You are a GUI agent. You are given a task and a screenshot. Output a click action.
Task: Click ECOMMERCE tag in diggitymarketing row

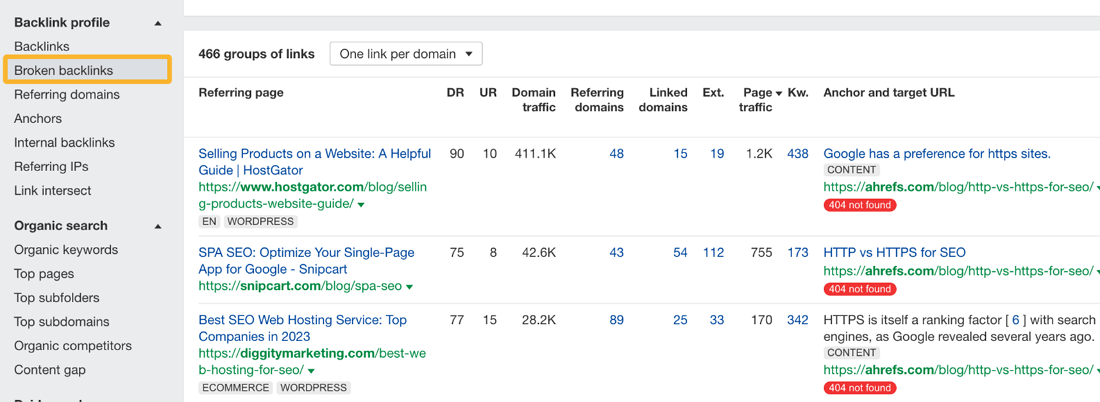coord(236,387)
